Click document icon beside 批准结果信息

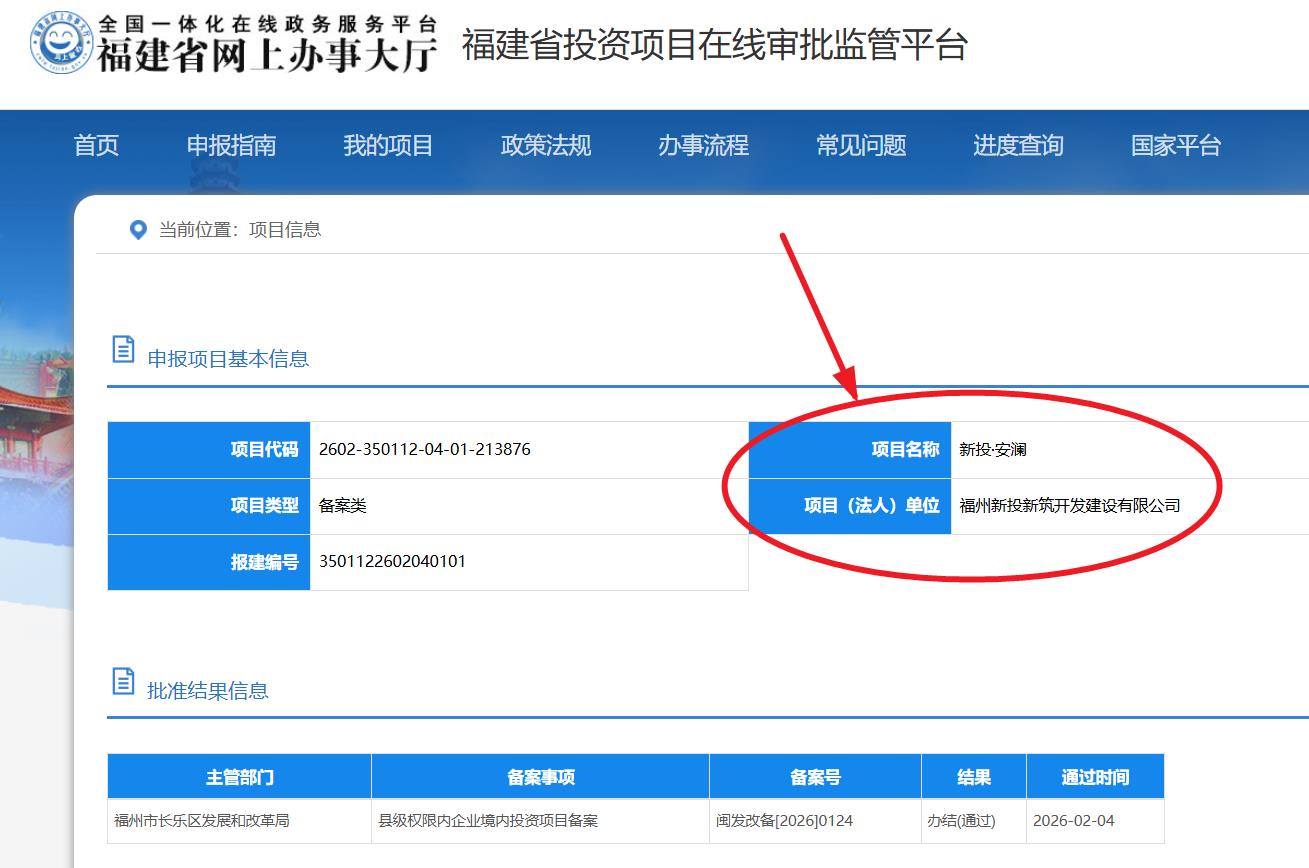pyautogui.click(x=123, y=681)
